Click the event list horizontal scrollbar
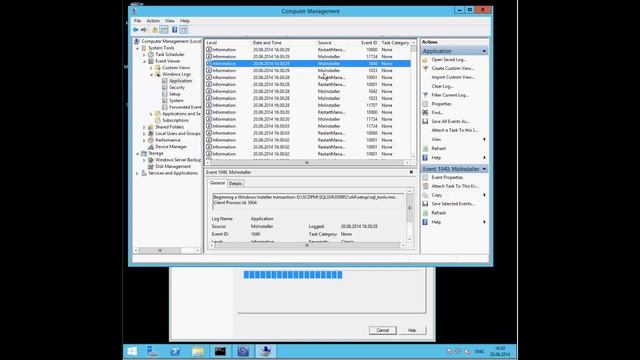640x360 pixels. 307,162
